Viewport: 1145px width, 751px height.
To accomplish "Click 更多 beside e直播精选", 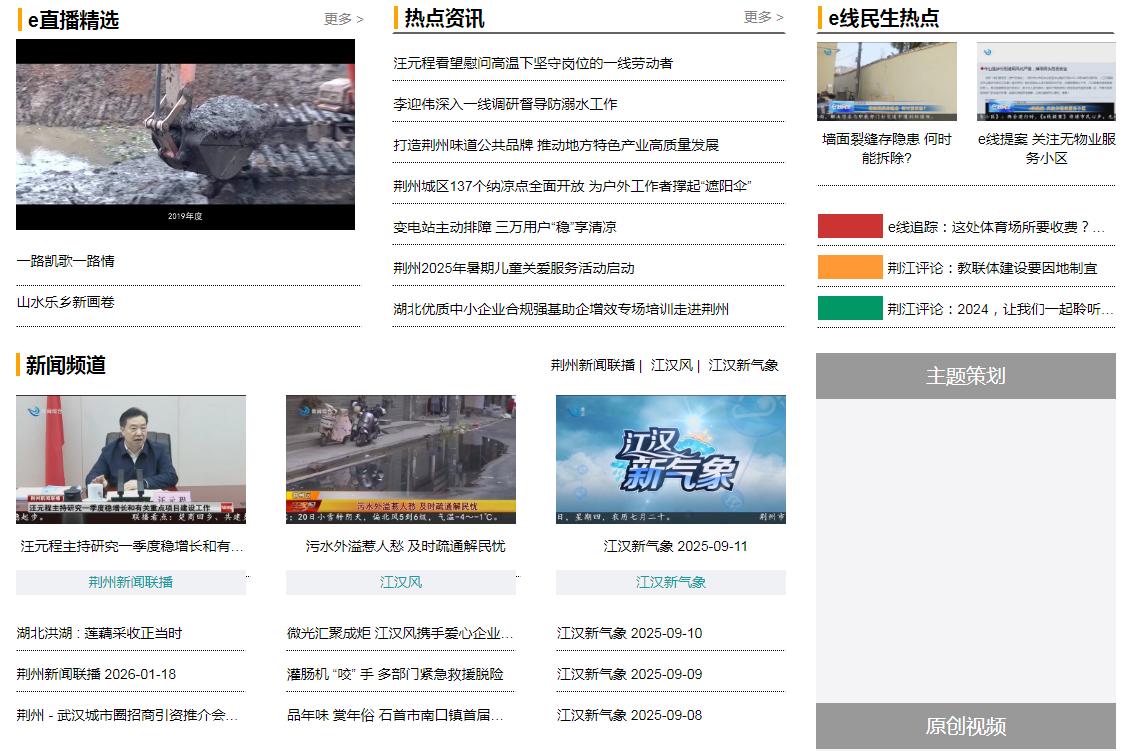I will click(343, 19).
